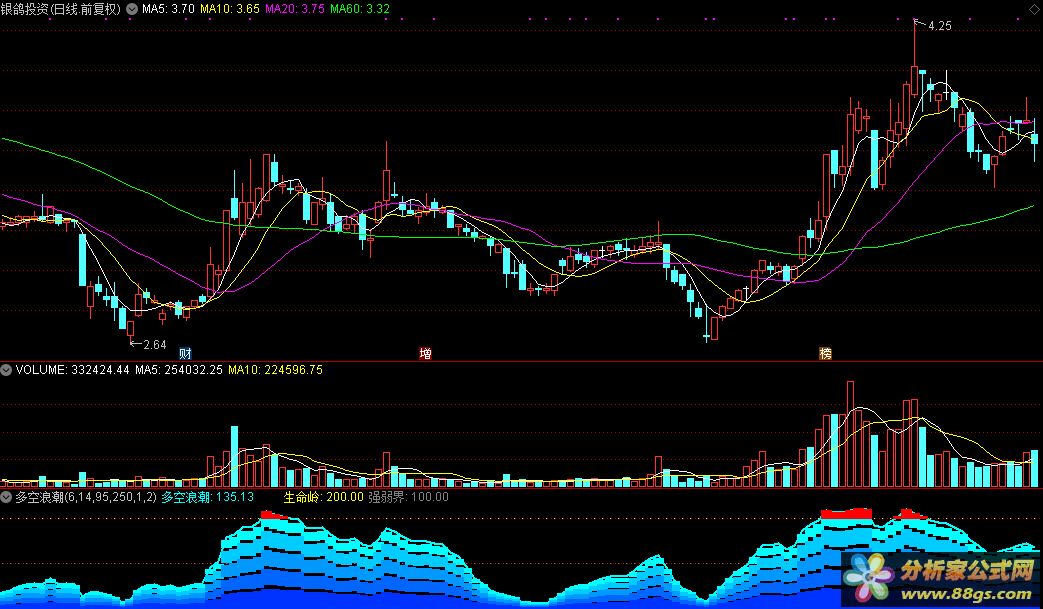The height and width of the screenshot is (609, 1043).
Task: Open the dropdown next to 银鸽投资 title
Action: pos(132,9)
